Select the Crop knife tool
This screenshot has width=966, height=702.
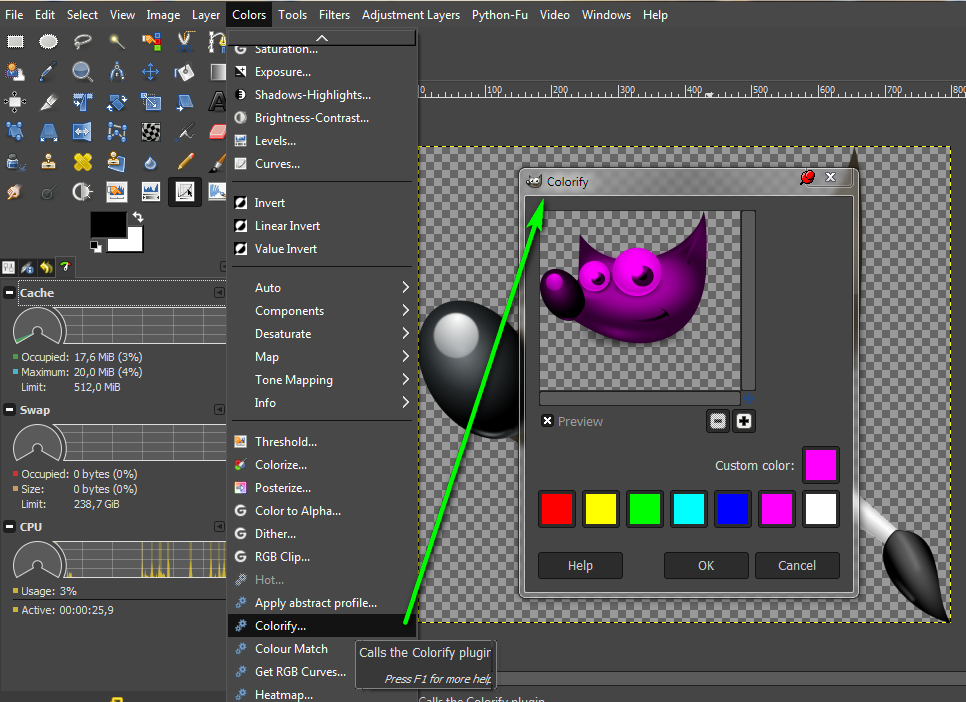(x=49, y=101)
